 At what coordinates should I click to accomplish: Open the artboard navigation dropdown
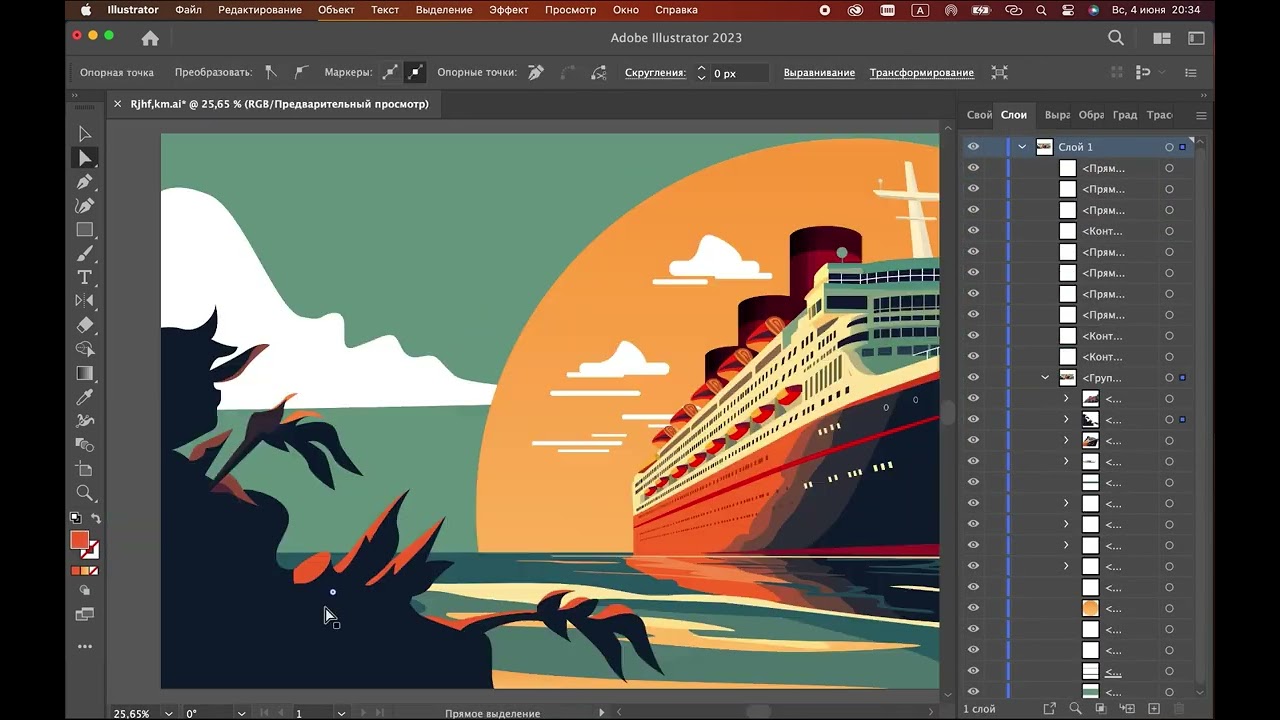[341, 713]
